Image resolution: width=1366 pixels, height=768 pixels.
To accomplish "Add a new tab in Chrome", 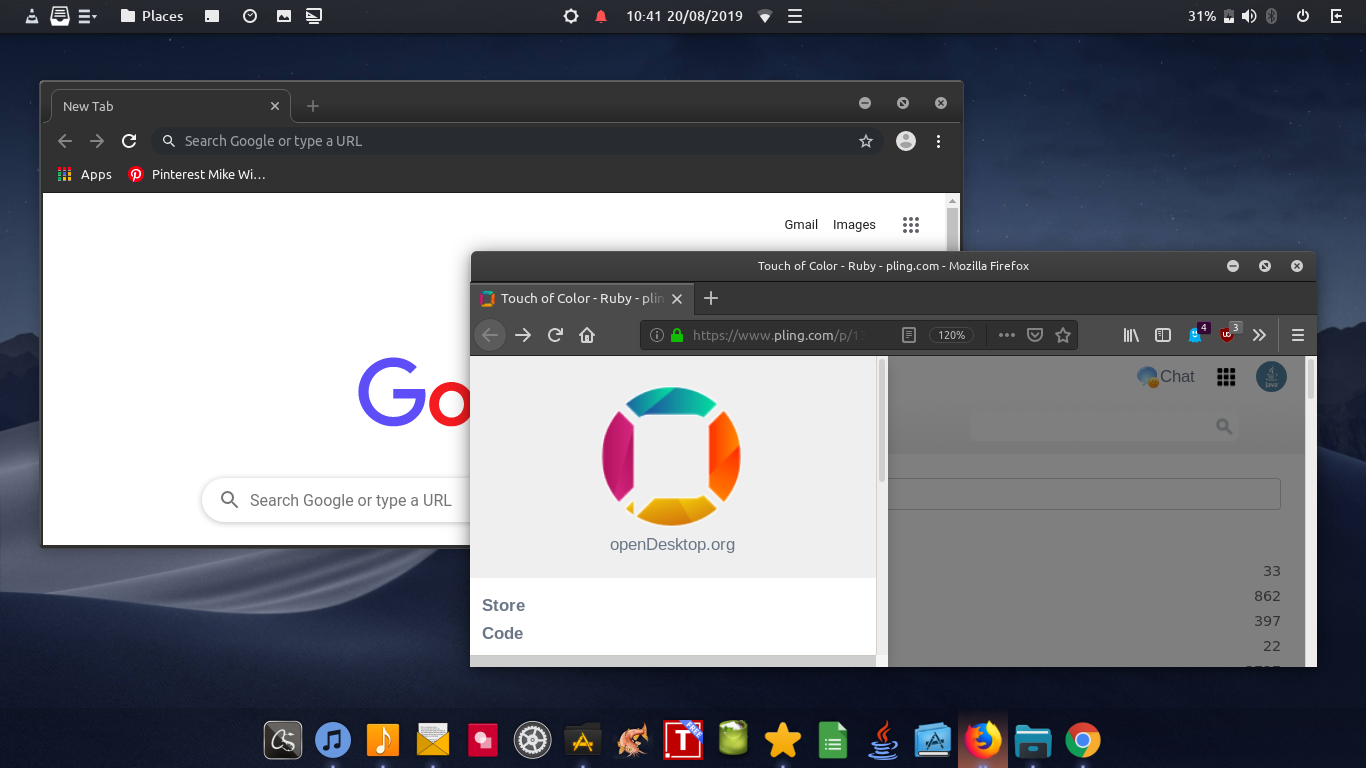I will [312, 106].
